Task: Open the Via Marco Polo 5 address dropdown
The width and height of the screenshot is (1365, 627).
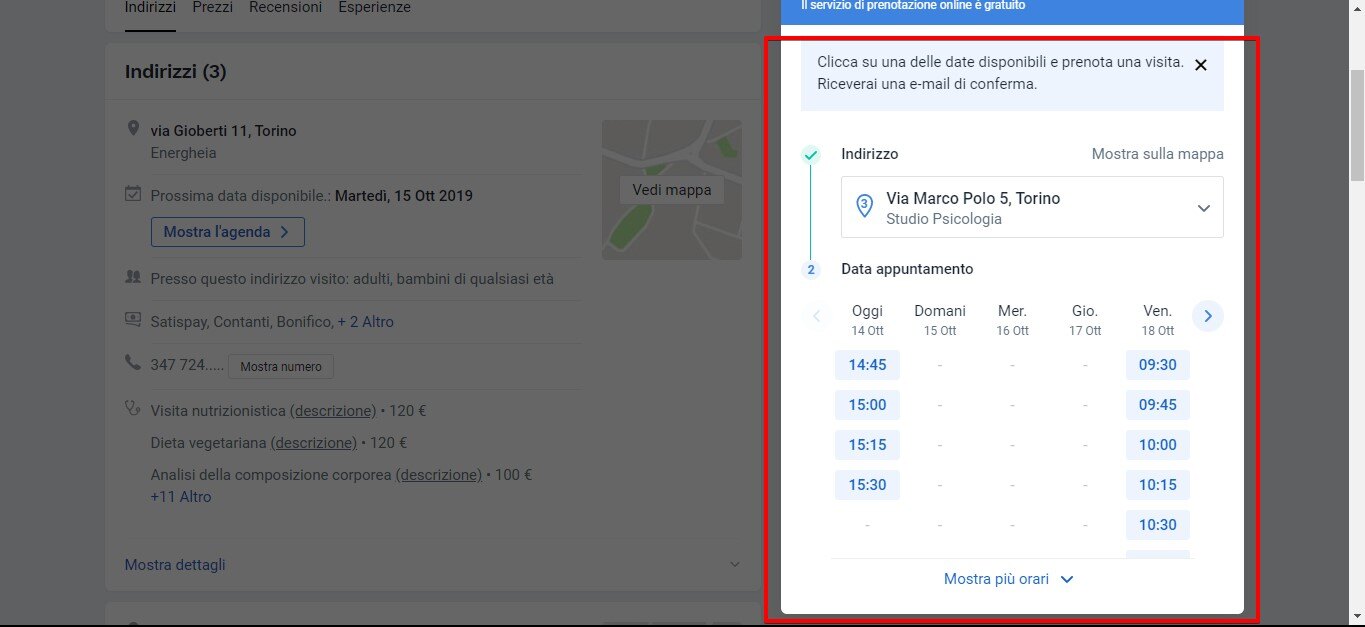Action: click(1203, 208)
